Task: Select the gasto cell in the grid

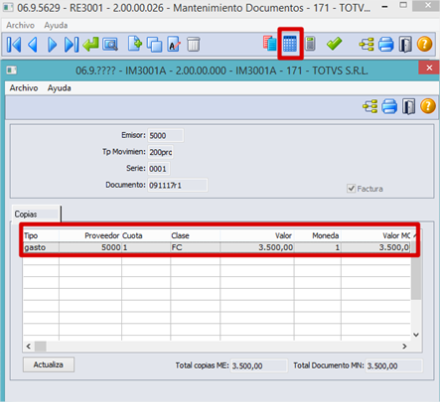Action: click(41, 247)
